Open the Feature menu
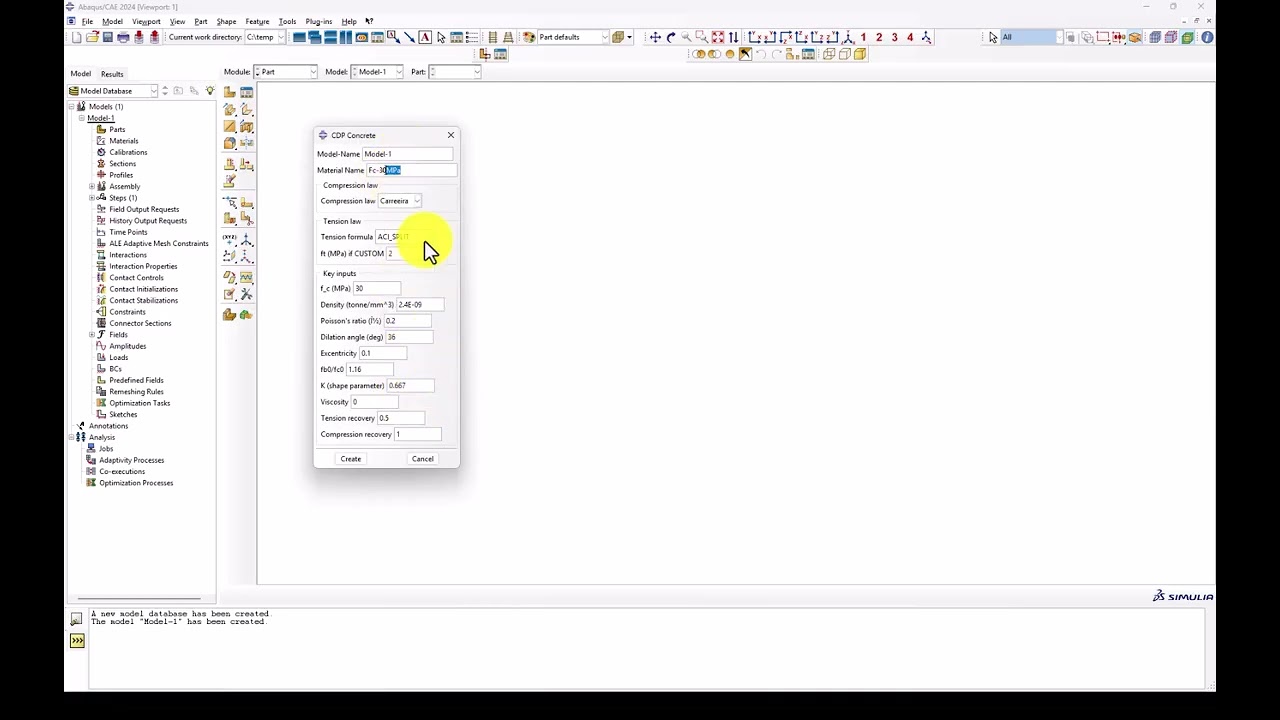The image size is (1280, 720). (x=257, y=21)
